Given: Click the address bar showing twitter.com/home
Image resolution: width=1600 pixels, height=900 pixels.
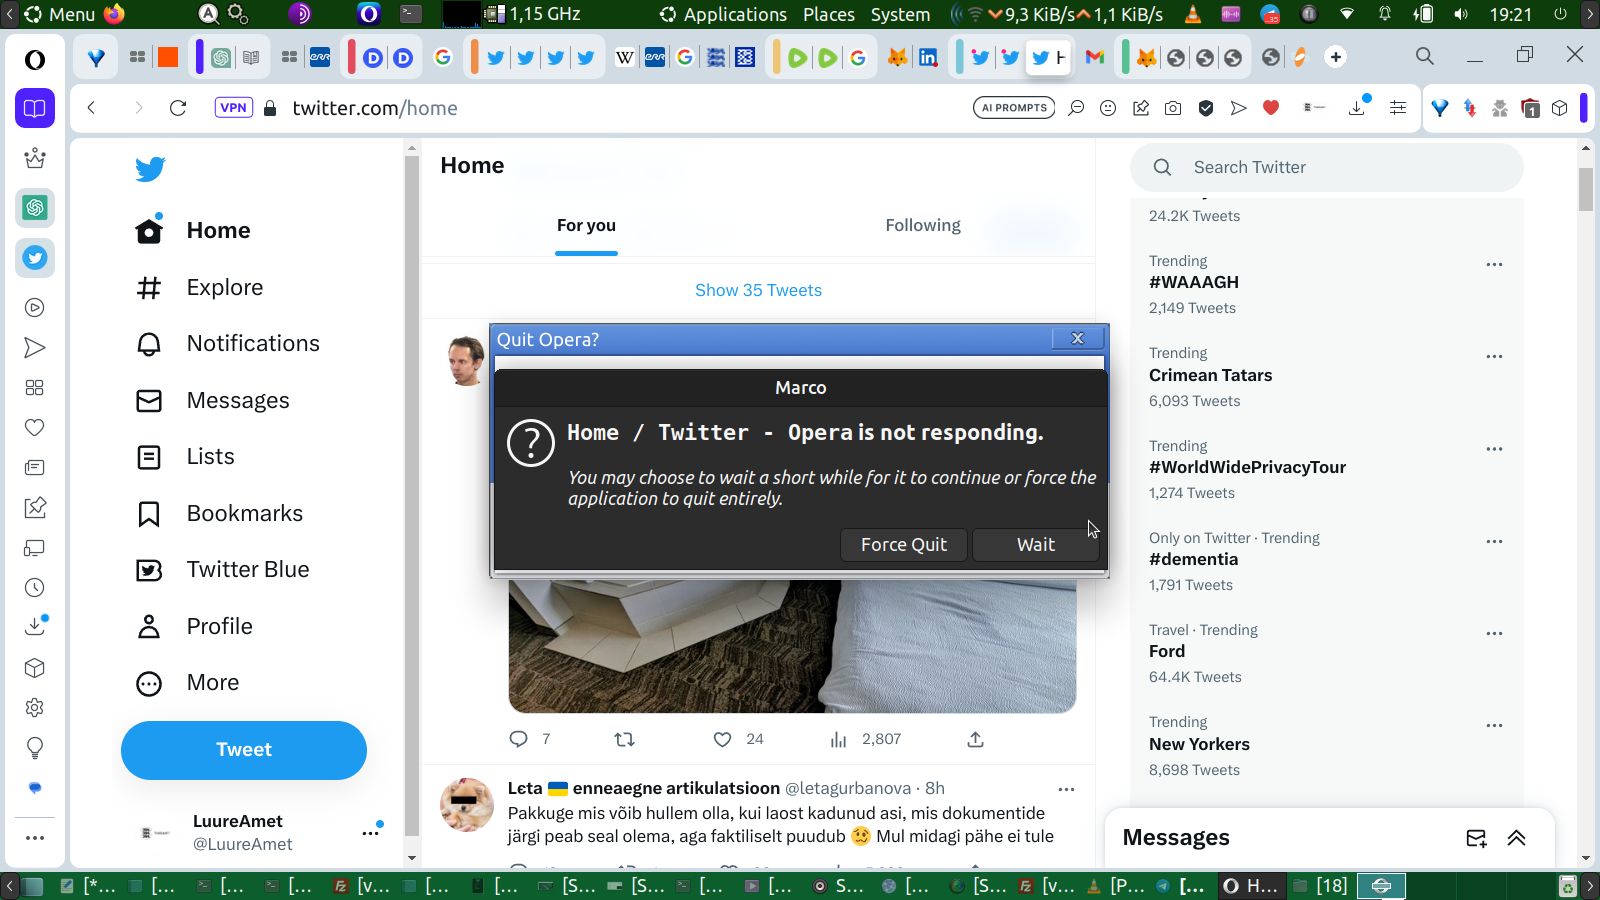Looking at the screenshot, I should (374, 108).
